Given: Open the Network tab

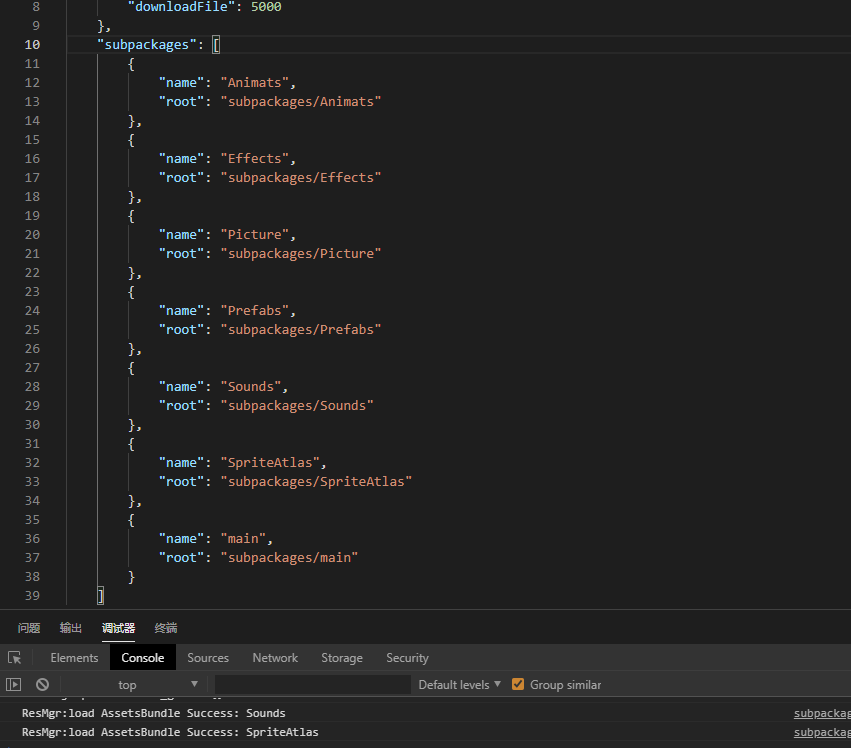Looking at the screenshot, I should (x=275, y=658).
